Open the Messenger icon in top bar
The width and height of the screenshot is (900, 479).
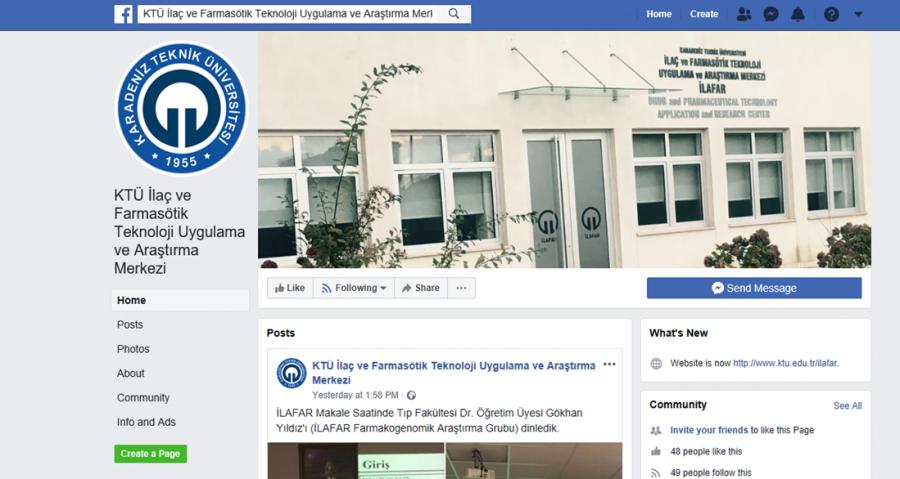pyautogui.click(x=771, y=14)
